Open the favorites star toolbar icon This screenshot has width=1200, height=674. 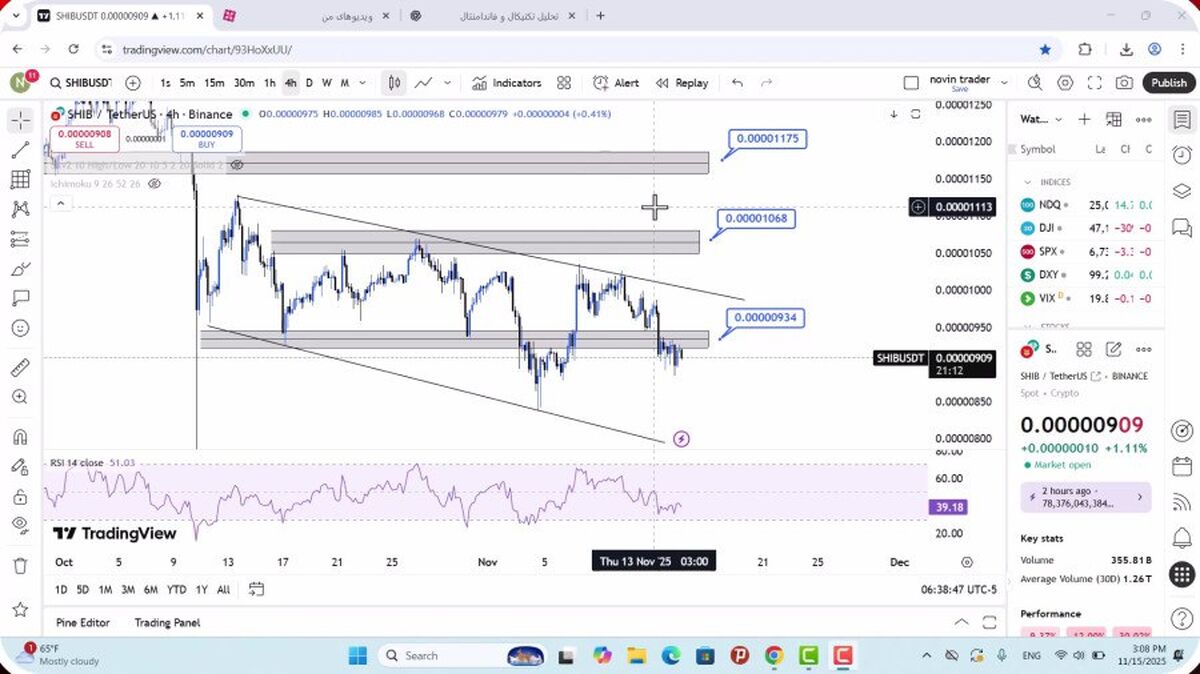[20, 609]
